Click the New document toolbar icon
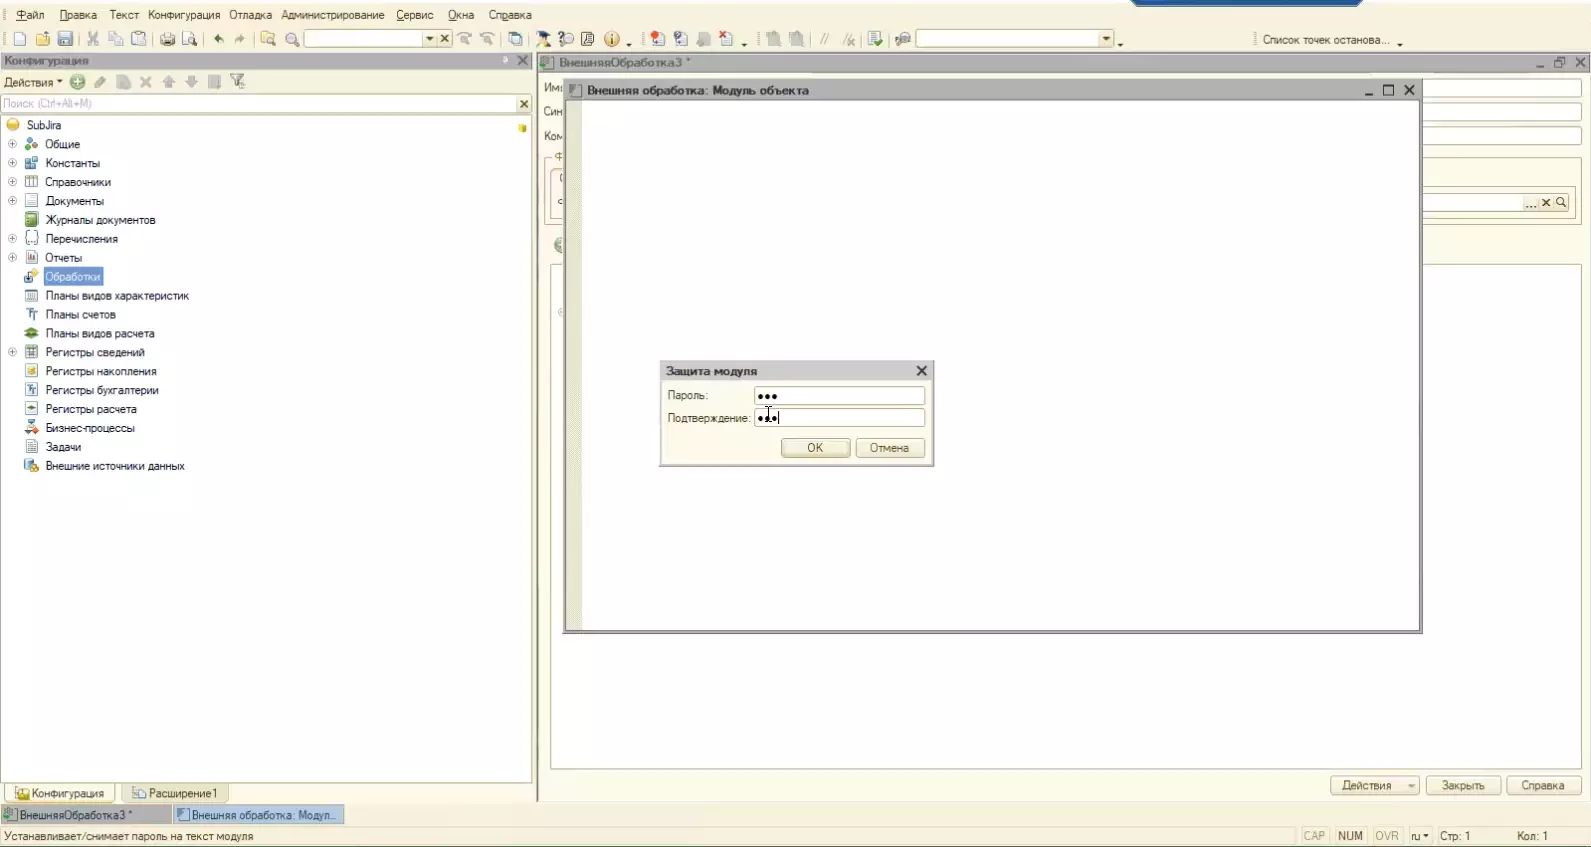 click(20, 39)
